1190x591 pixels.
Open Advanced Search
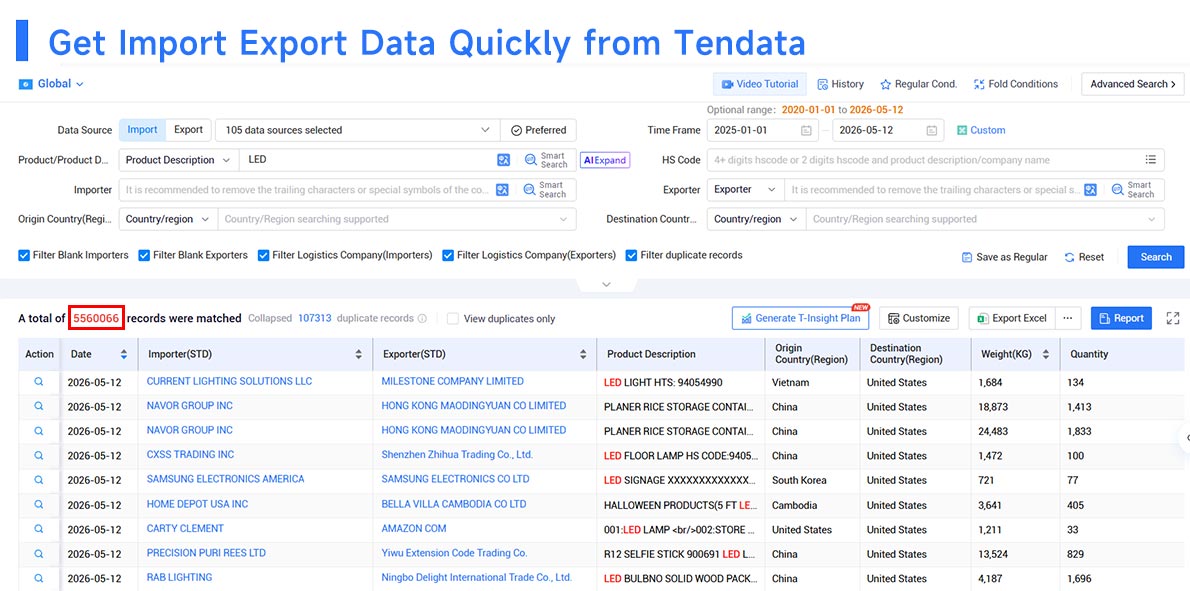[1132, 84]
